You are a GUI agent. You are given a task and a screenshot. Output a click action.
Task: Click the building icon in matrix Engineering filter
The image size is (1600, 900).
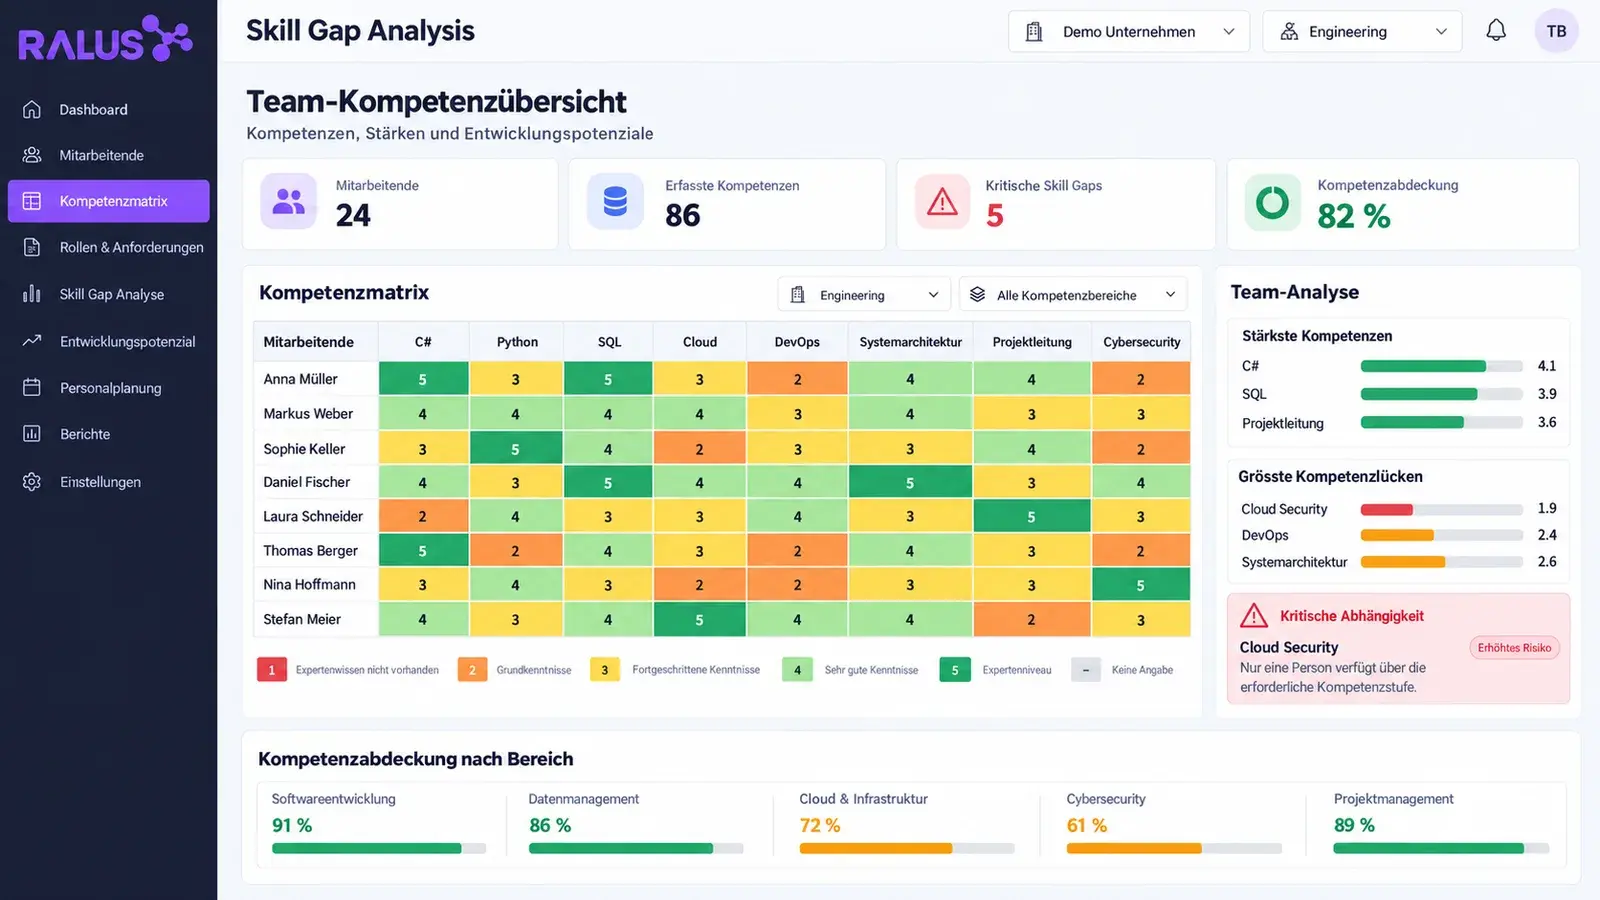[798, 295]
